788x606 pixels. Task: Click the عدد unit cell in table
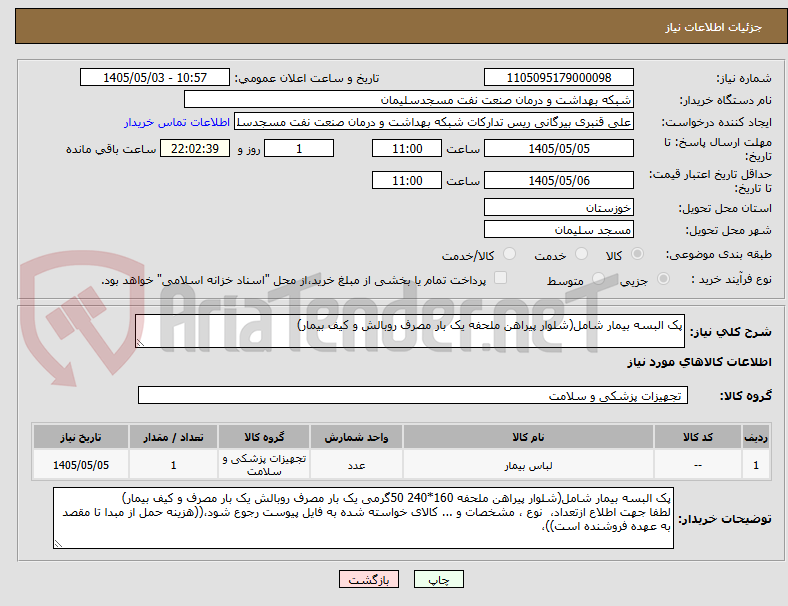pyautogui.click(x=356, y=465)
